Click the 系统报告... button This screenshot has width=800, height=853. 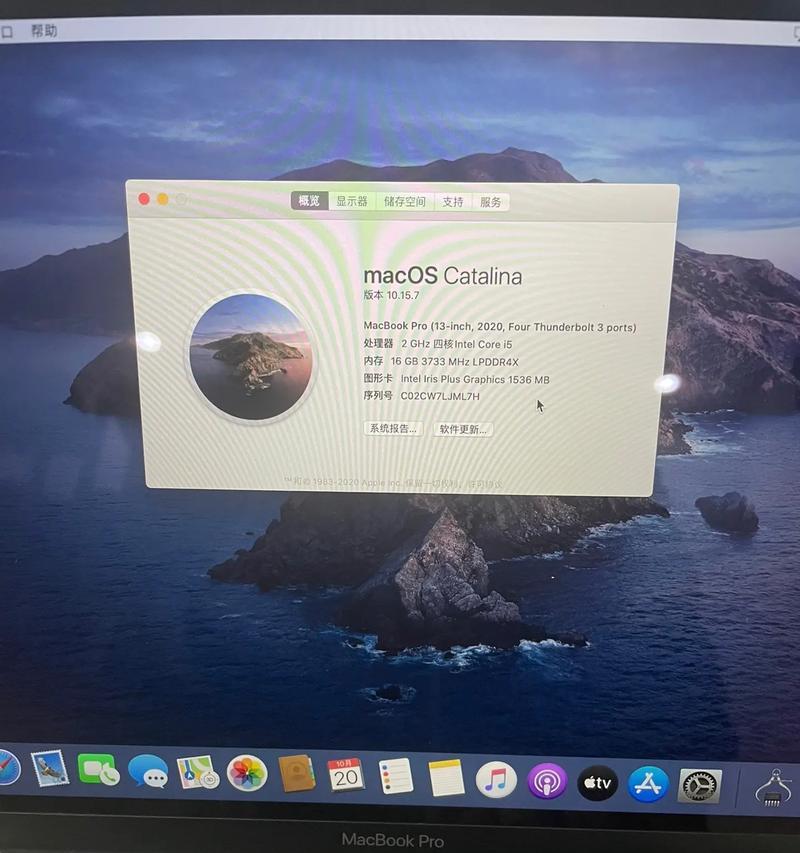[x=393, y=429]
